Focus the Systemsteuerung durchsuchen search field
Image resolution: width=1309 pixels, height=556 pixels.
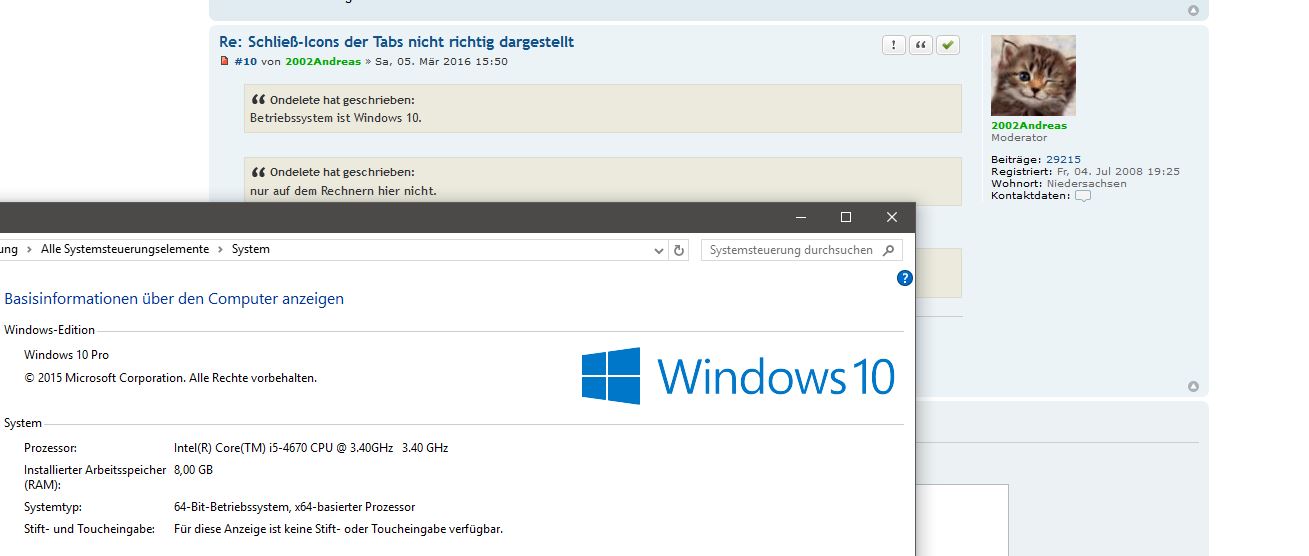click(x=790, y=250)
